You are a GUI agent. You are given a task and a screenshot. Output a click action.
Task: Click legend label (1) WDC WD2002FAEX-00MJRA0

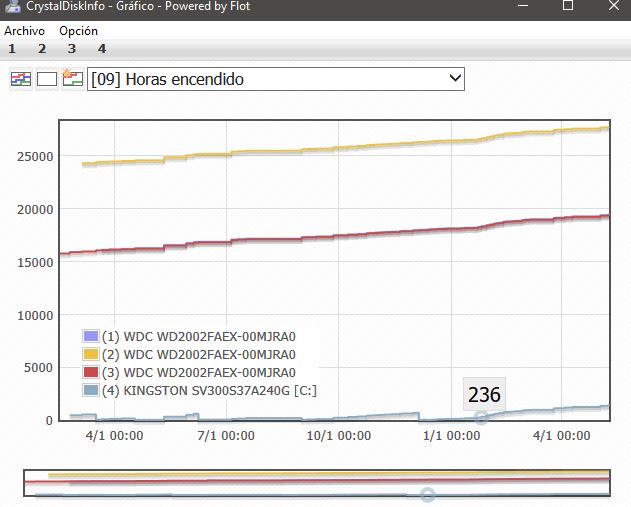click(199, 336)
